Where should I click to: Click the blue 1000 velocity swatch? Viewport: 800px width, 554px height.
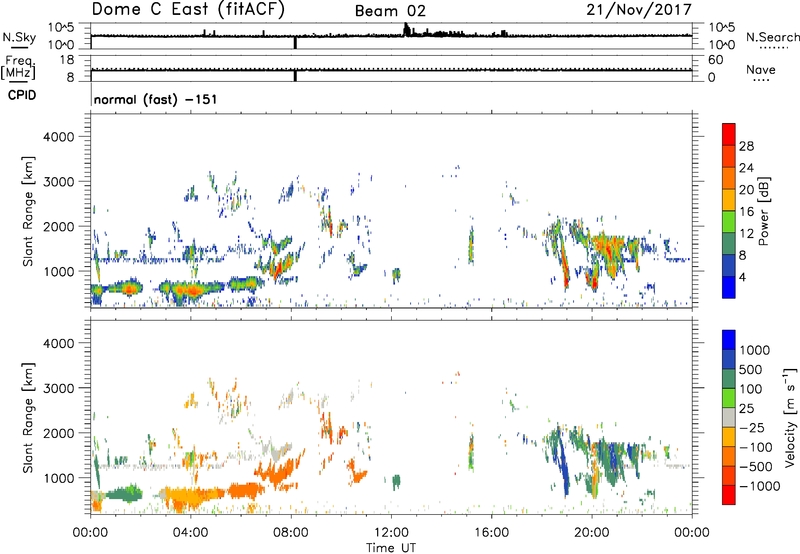[729, 340]
